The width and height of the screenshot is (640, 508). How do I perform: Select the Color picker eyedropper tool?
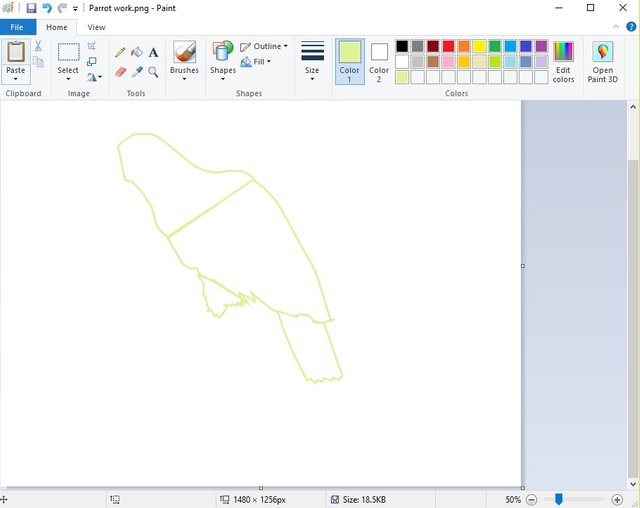click(137, 72)
